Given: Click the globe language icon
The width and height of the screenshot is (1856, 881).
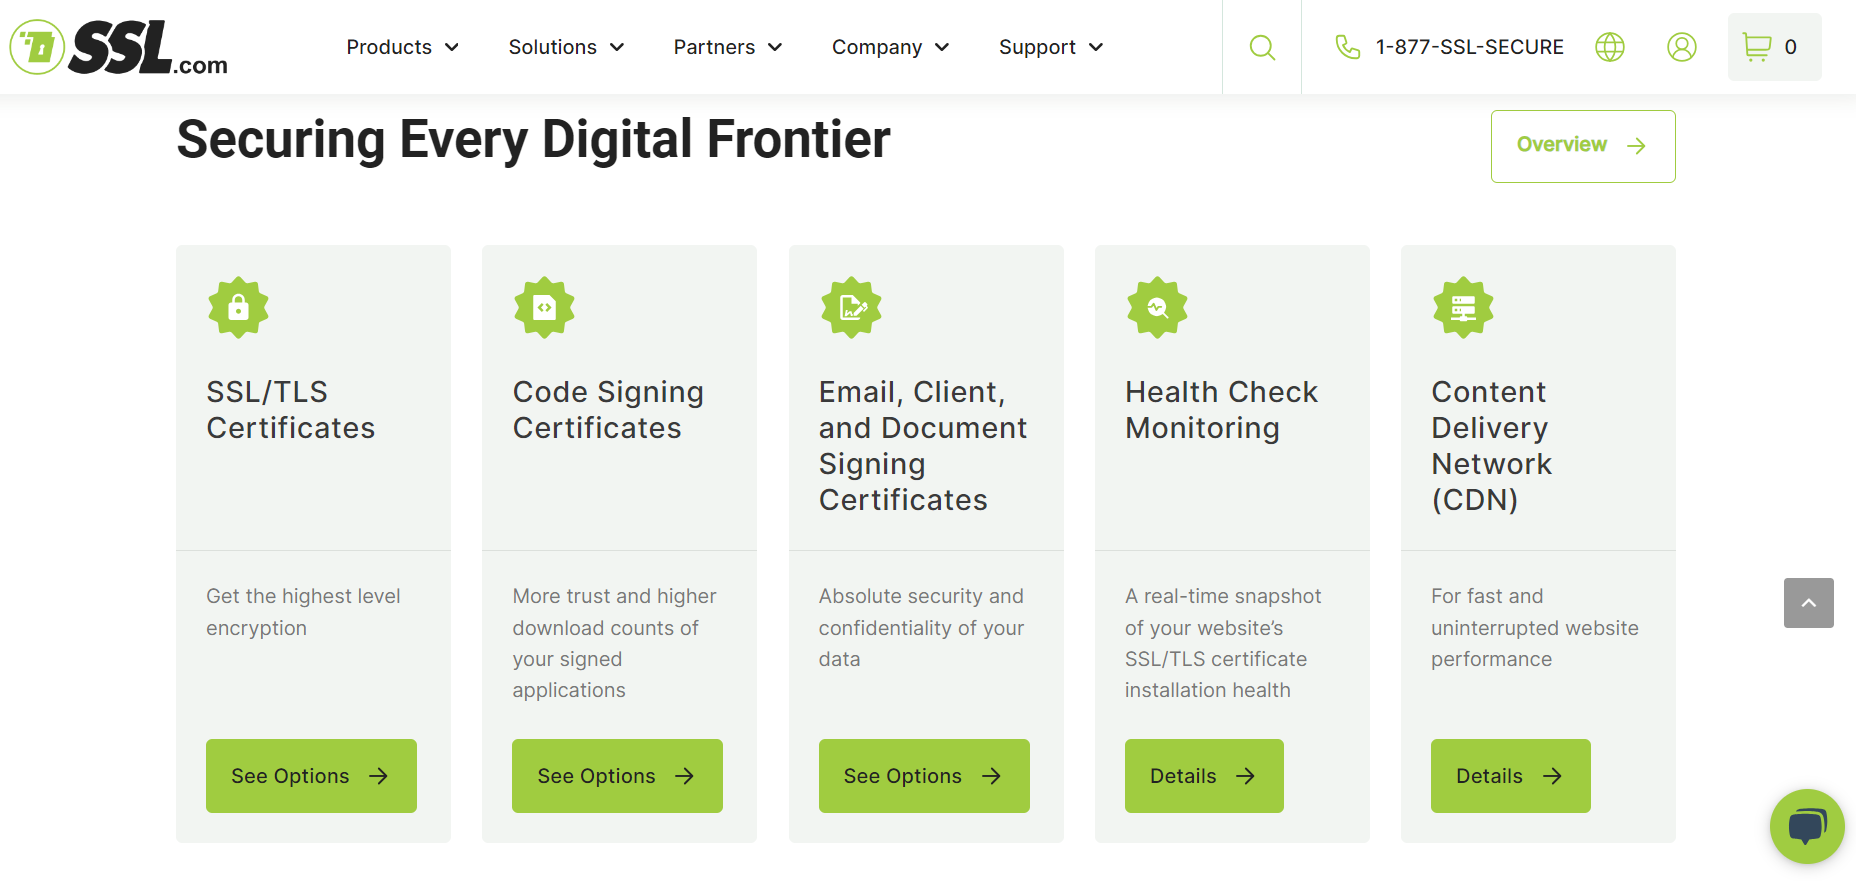Looking at the screenshot, I should [x=1609, y=47].
